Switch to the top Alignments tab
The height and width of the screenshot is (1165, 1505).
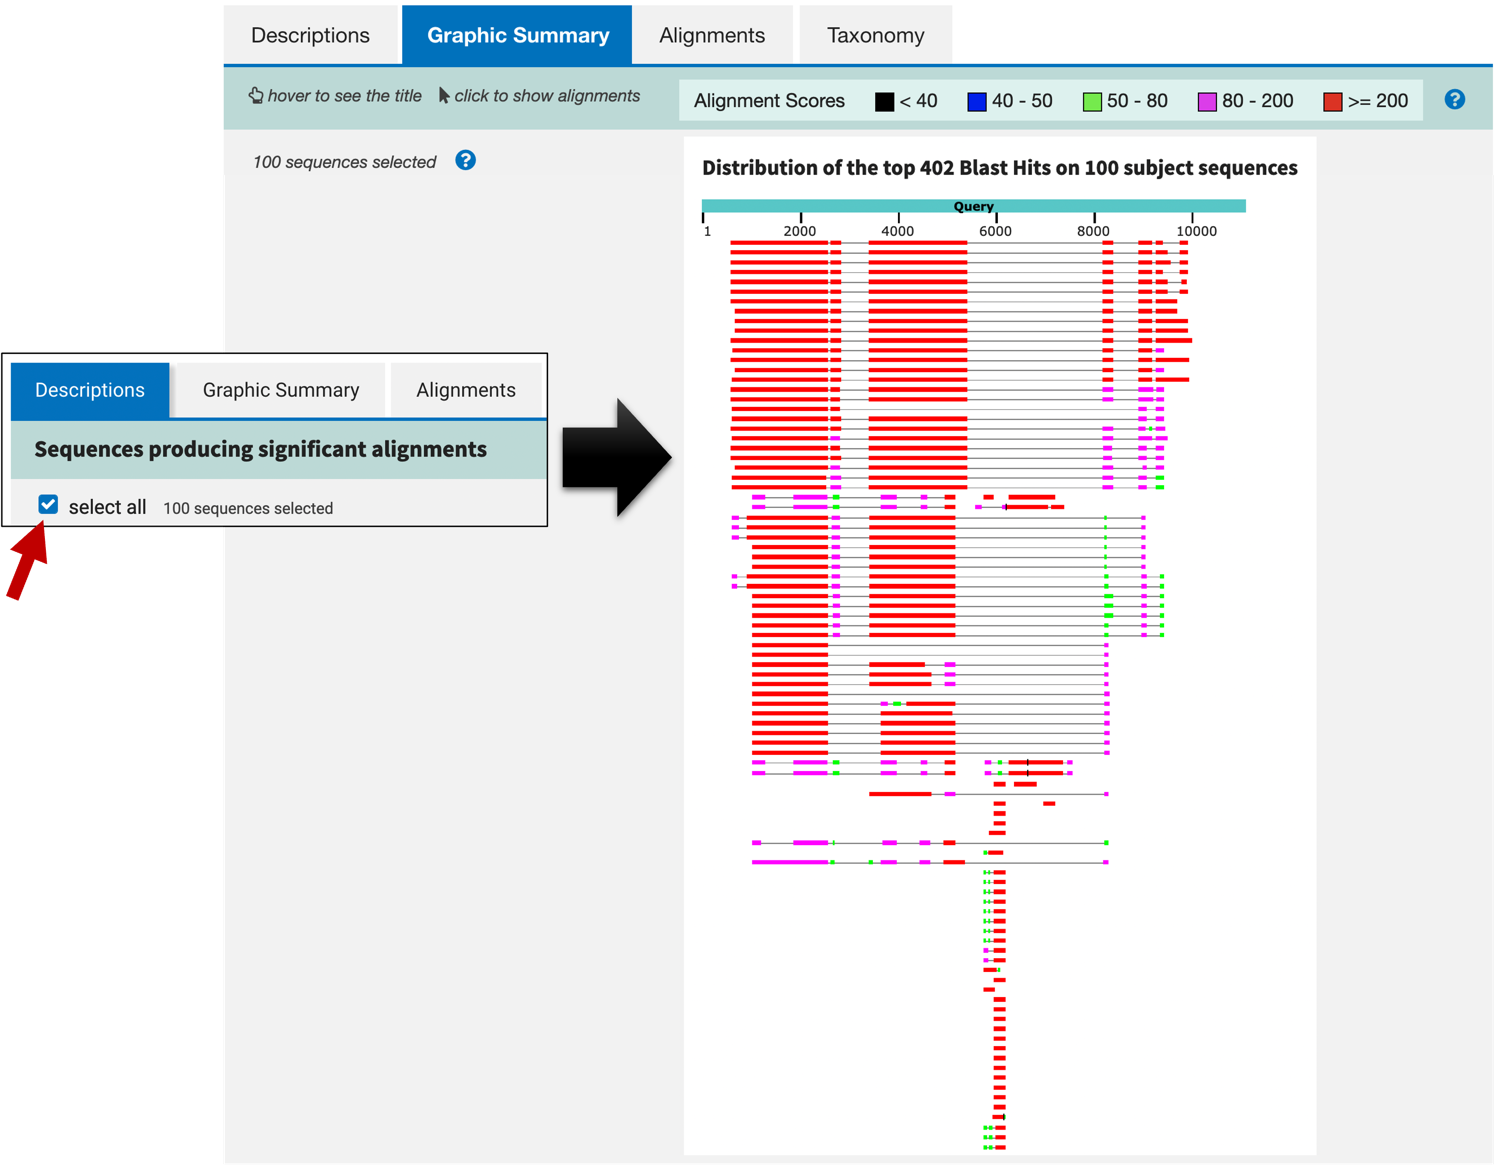click(x=711, y=35)
